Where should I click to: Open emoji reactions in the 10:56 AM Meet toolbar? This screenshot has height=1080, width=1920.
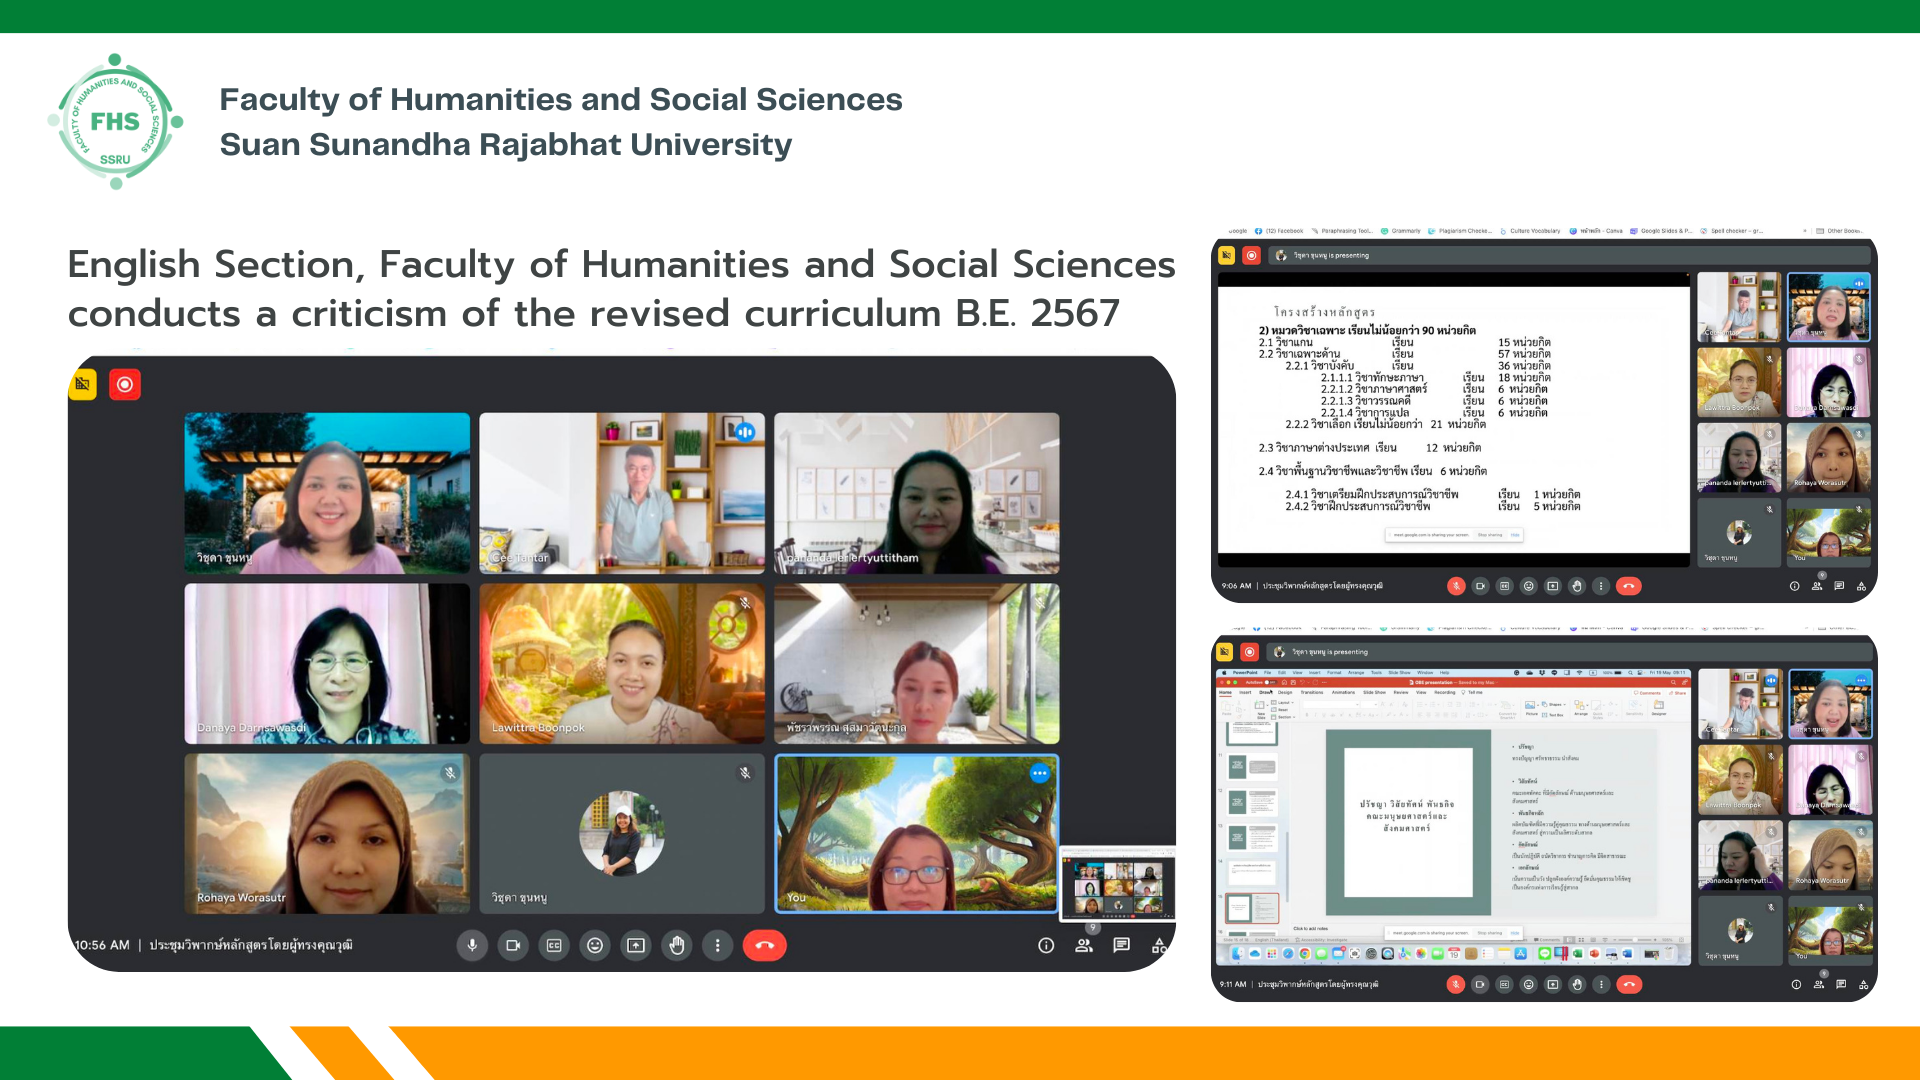click(595, 945)
